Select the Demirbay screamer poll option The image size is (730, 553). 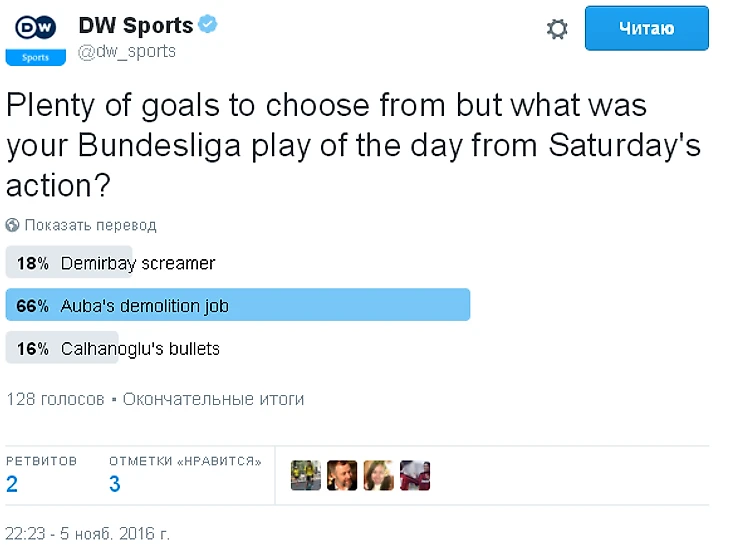pyautogui.click(x=137, y=263)
